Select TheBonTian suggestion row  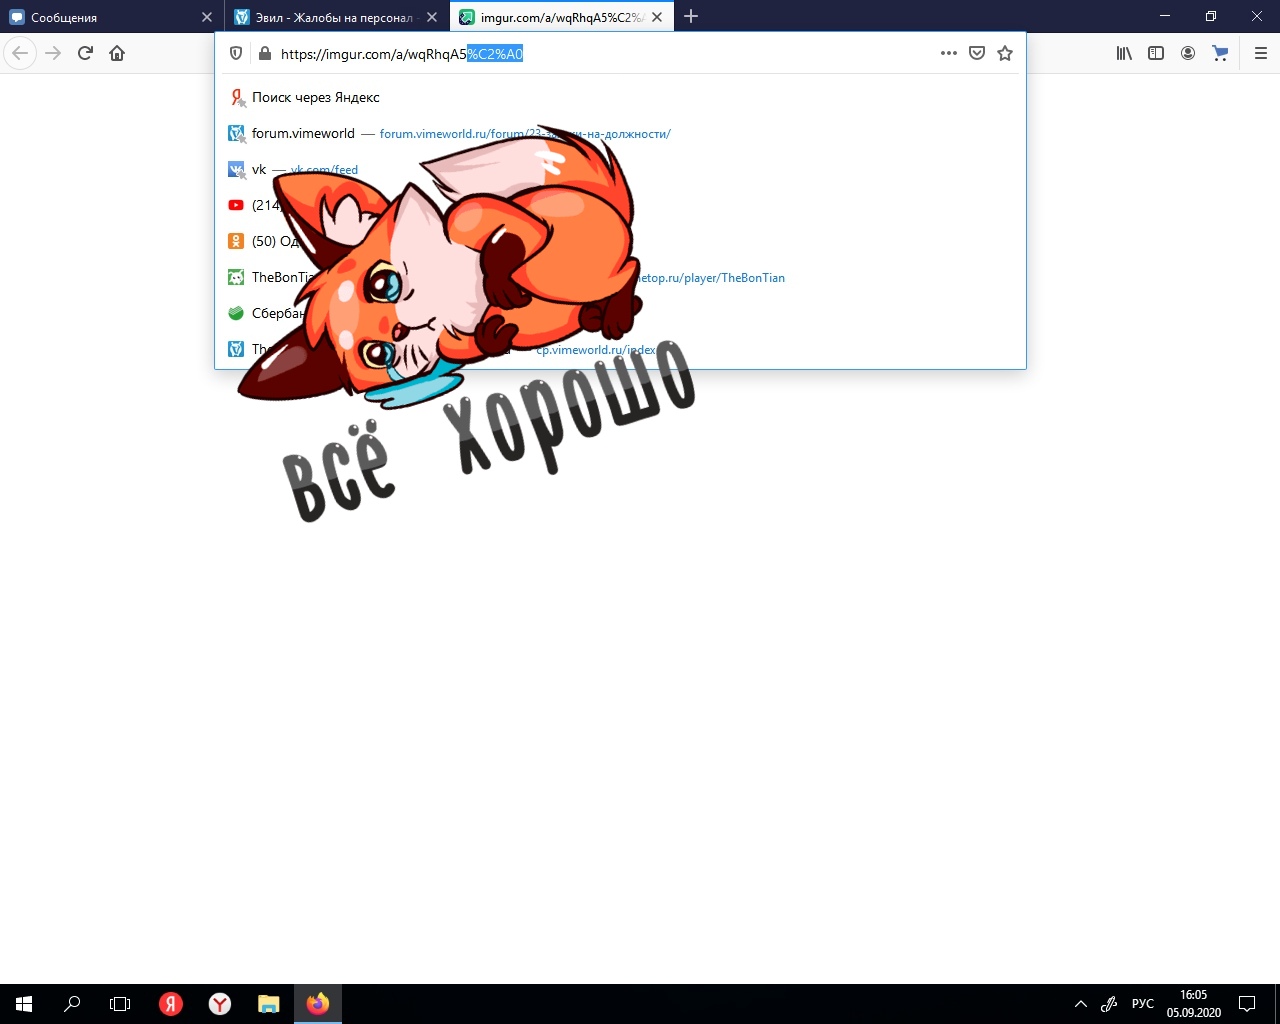[620, 277]
